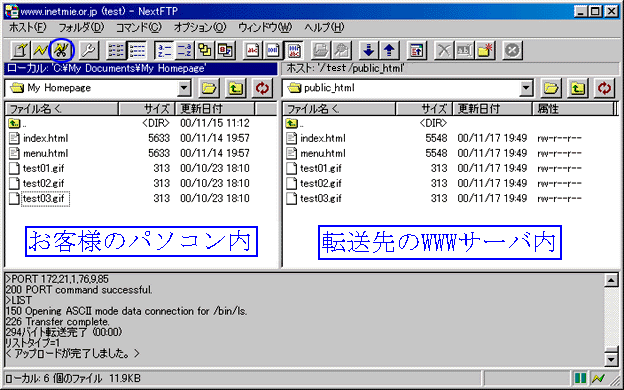Select host parent directory '..' entry
The height and width of the screenshot is (390, 624).
(x=294, y=123)
